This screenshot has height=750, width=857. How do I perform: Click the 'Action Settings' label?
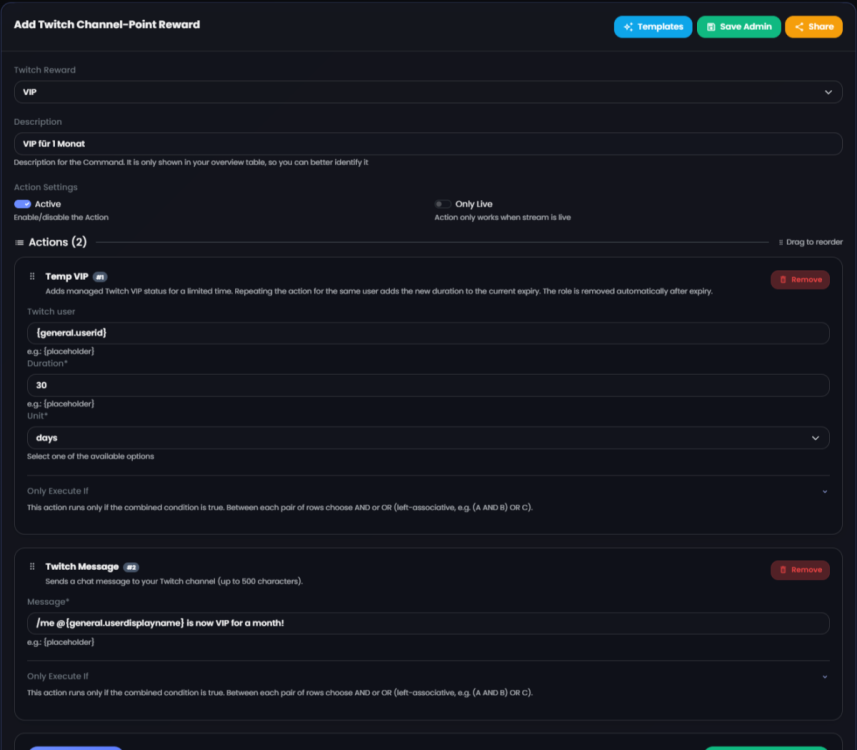45,187
